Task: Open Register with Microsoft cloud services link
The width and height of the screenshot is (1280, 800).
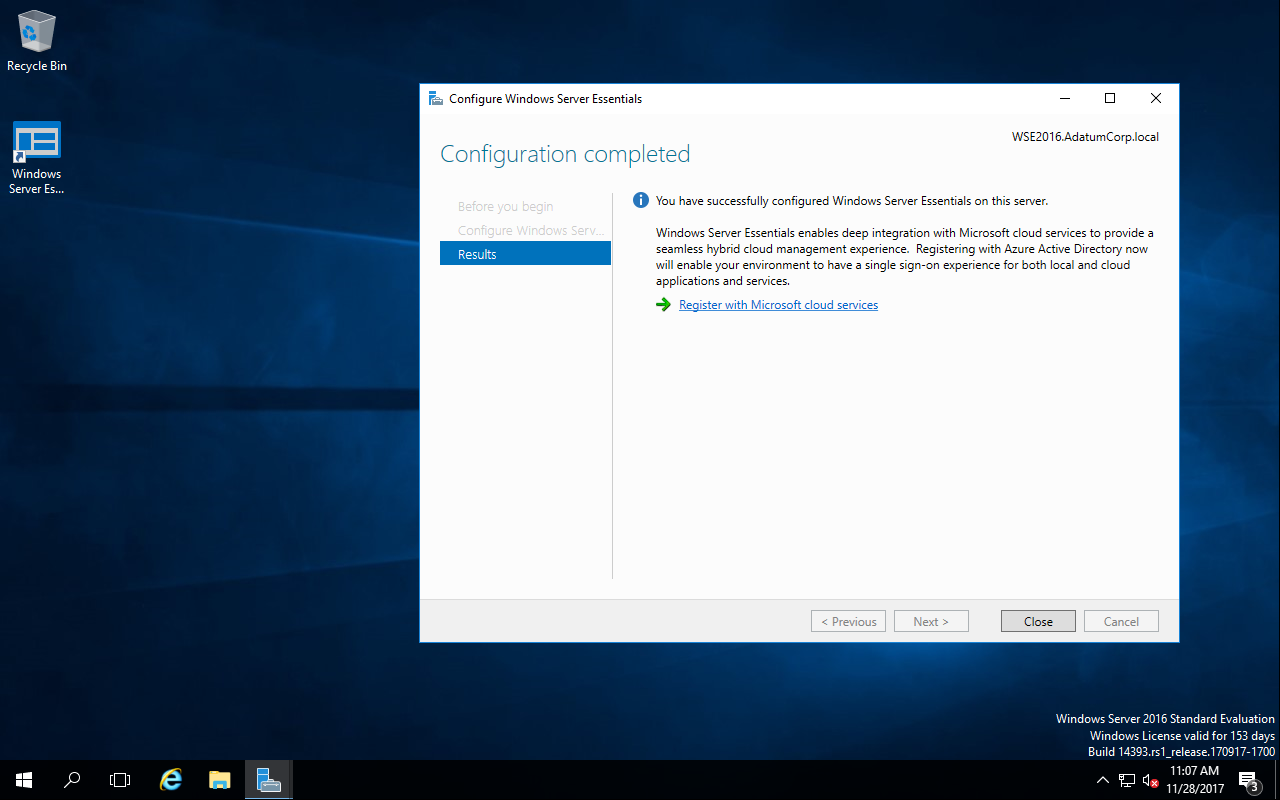Action: pyautogui.click(x=778, y=305)
